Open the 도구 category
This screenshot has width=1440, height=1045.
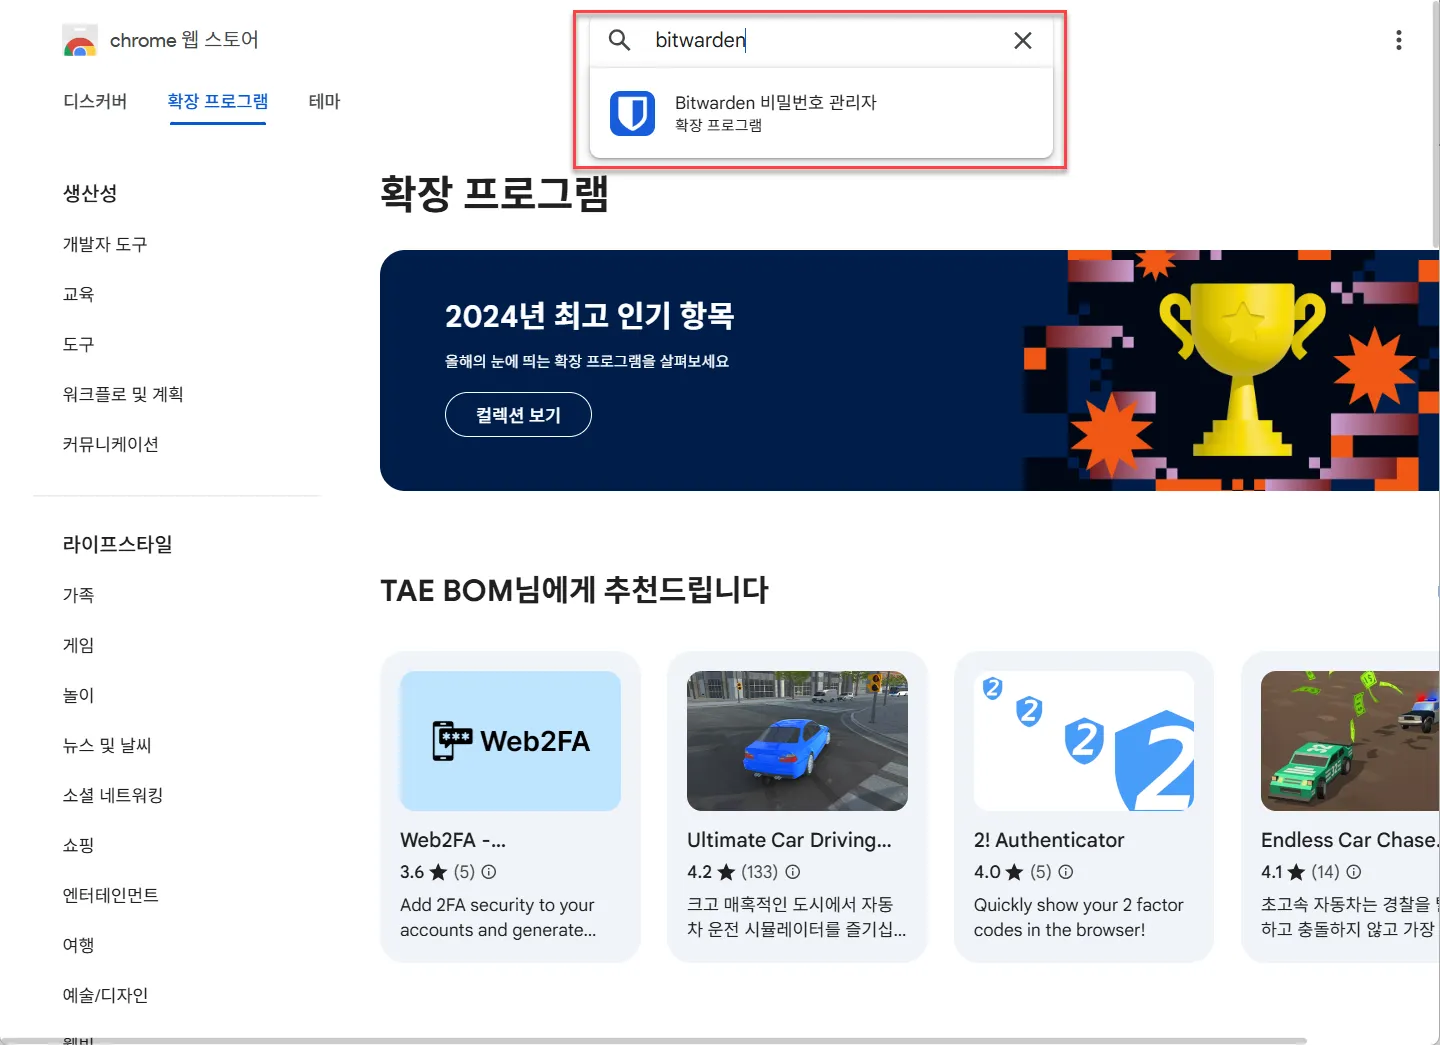pyautogui.click(x=78, y=344)
